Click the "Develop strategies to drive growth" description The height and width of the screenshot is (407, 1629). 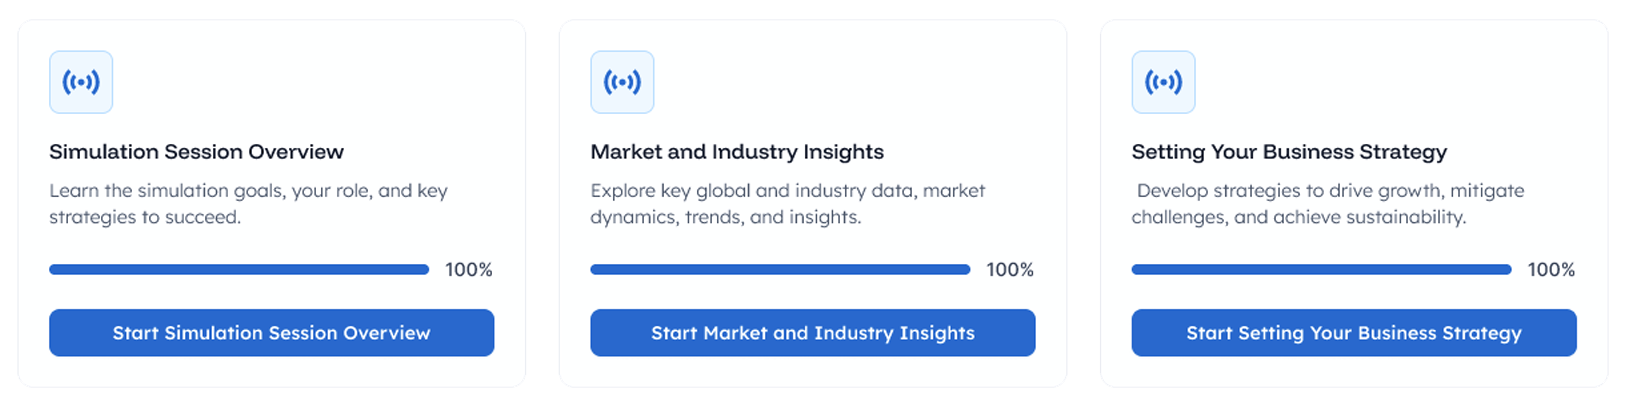1330,191
